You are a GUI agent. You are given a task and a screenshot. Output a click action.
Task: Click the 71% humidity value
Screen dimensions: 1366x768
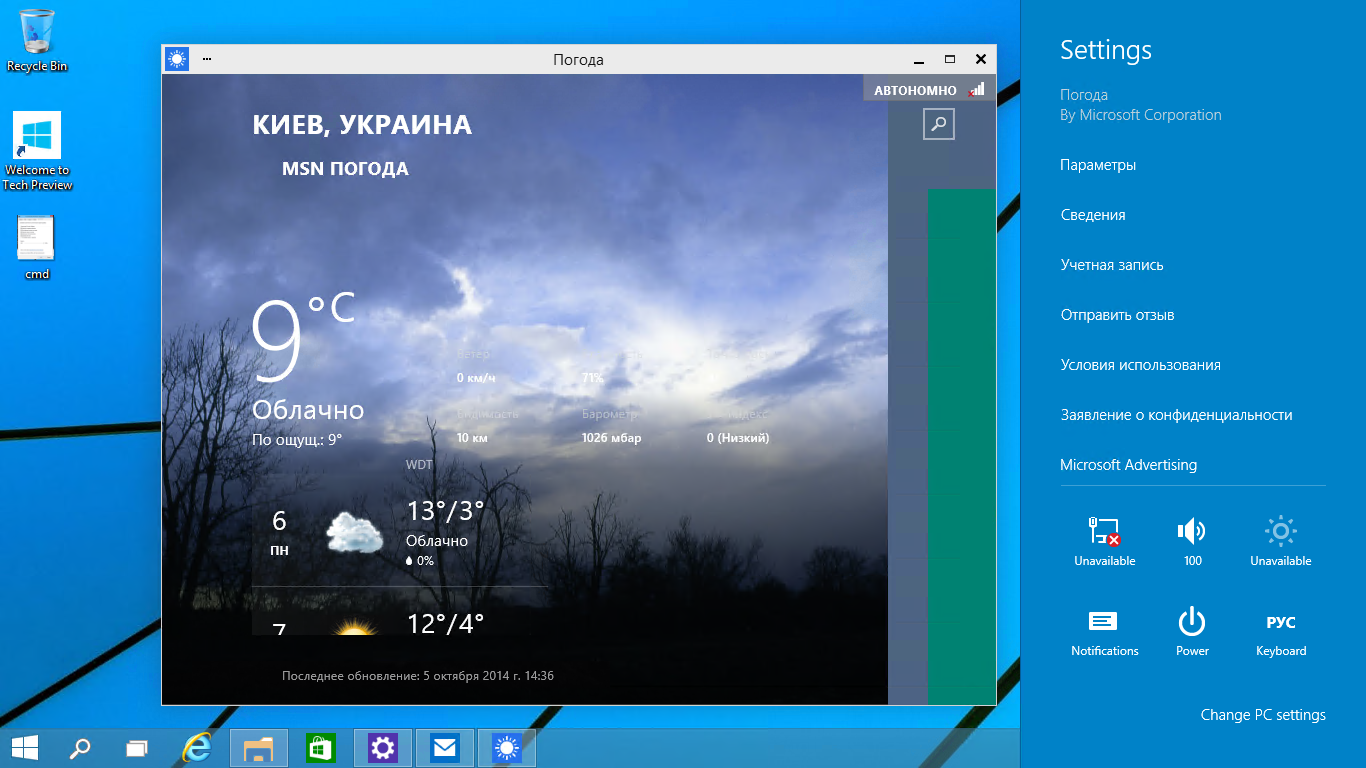coord(593,378)
